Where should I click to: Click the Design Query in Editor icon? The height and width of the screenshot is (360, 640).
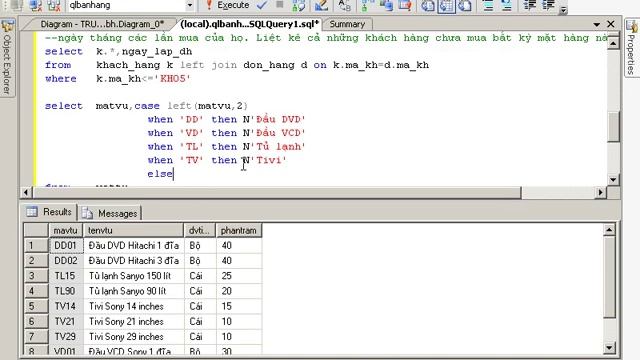pyautogui.click(x=321, y=5)
